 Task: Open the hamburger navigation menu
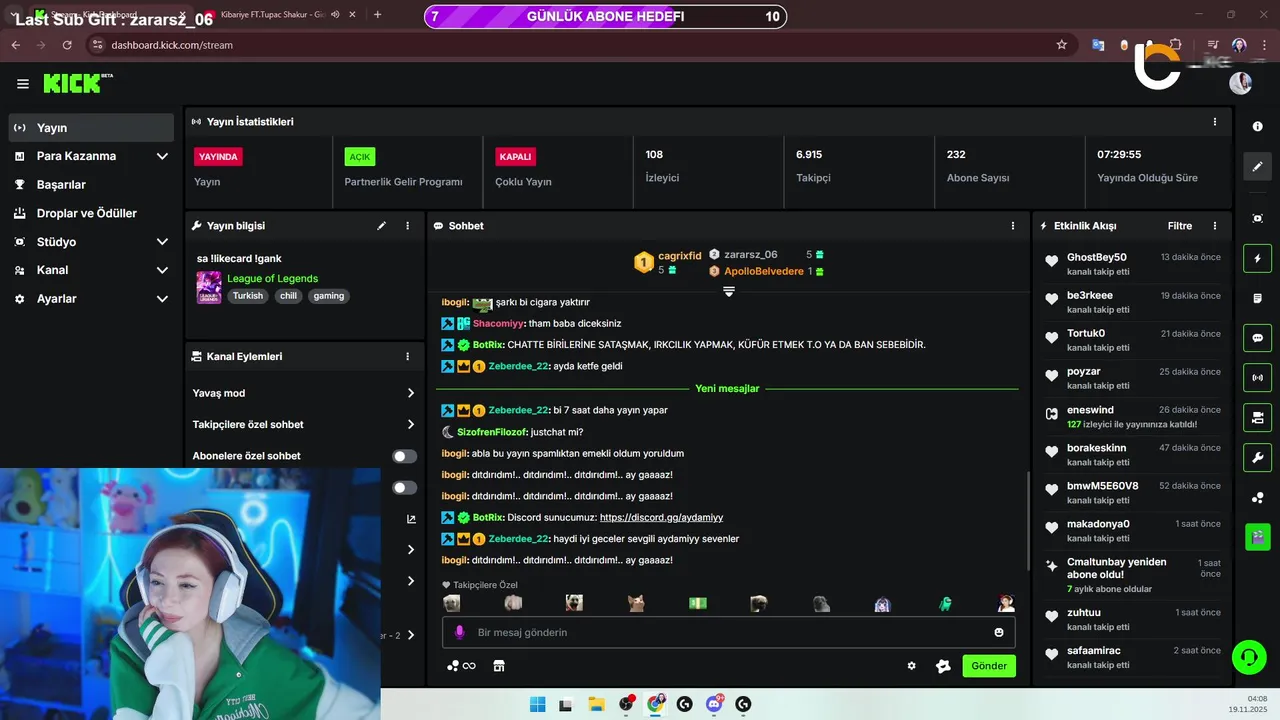(22, 84)
